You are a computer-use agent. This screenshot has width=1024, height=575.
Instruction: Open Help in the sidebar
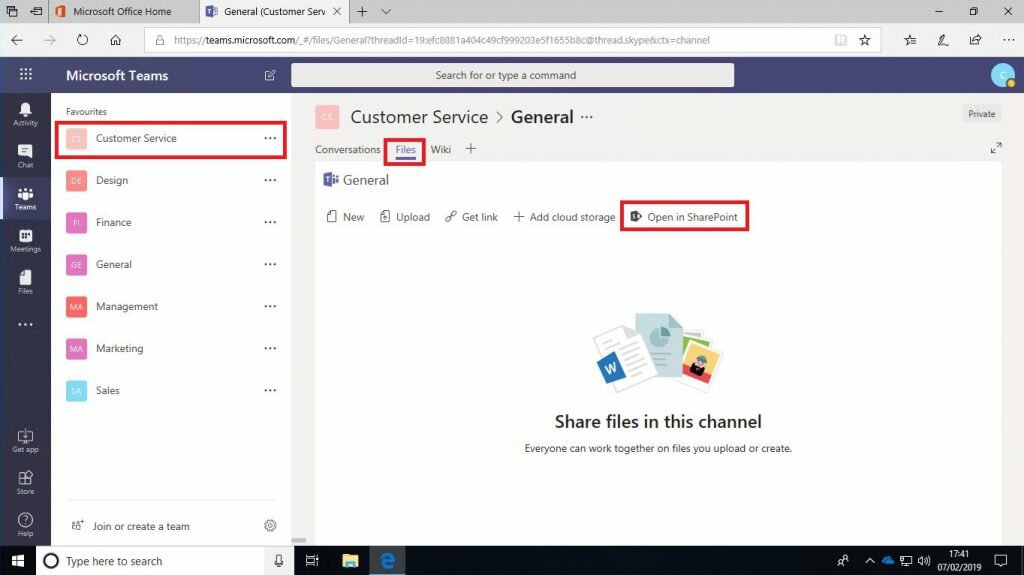point(25,525)
